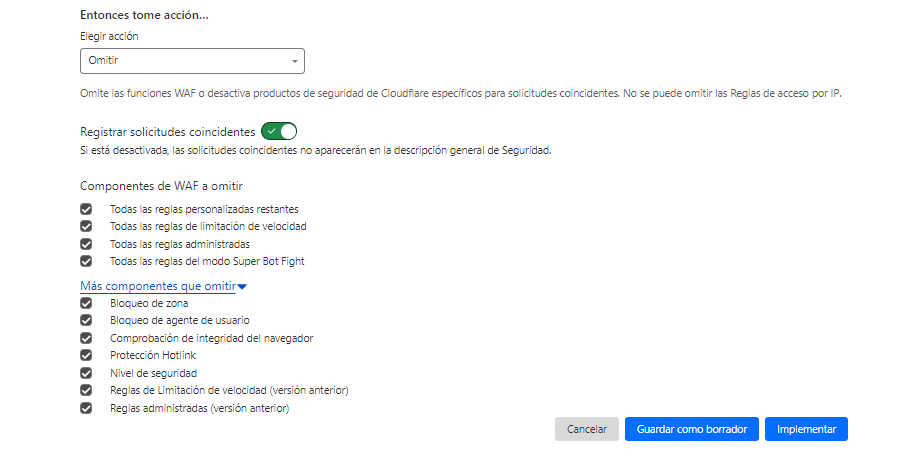The width and height of the screenshot is (901, 458).
Task: Uncheck Bloqueo de agente de usuario
Action: 86,320
